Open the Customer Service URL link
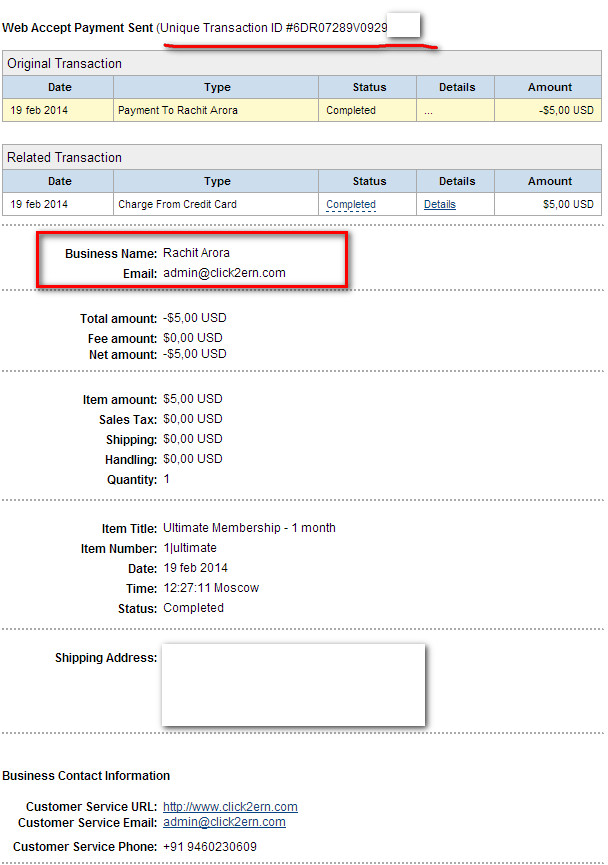The image size is (608, 865). [230, 807]
